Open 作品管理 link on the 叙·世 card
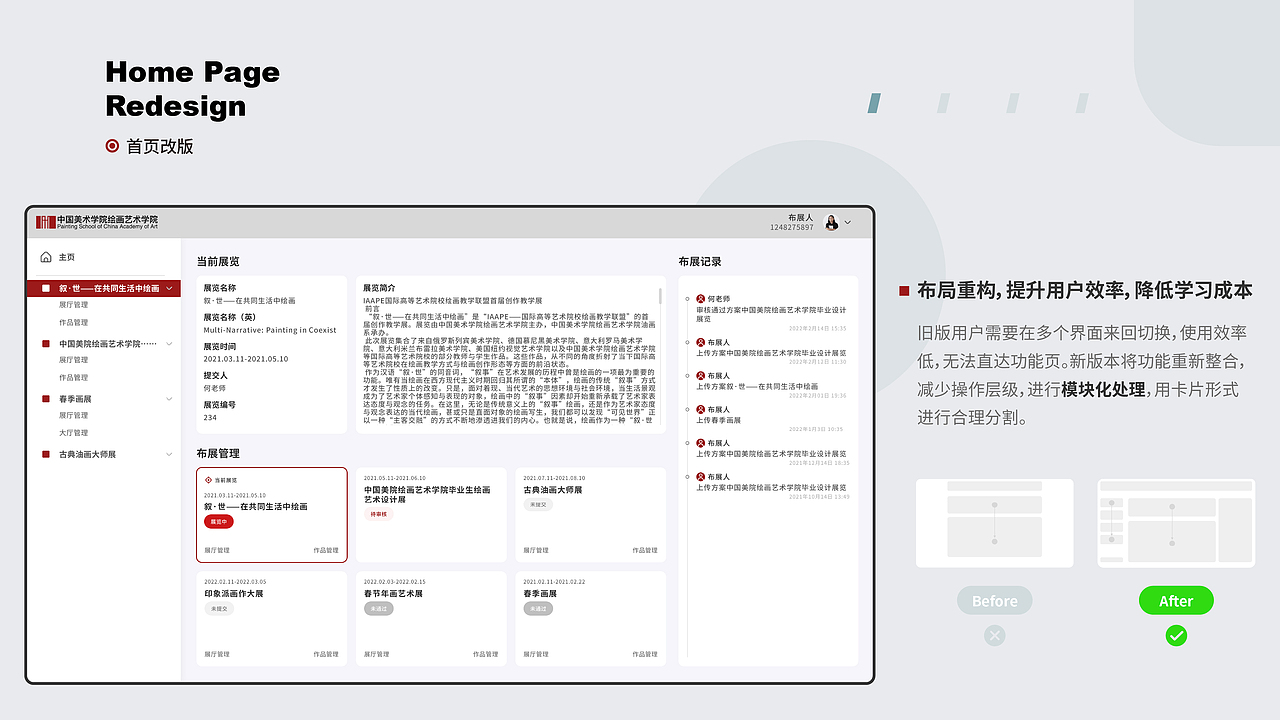1280x720 pixels. [326, 550]
